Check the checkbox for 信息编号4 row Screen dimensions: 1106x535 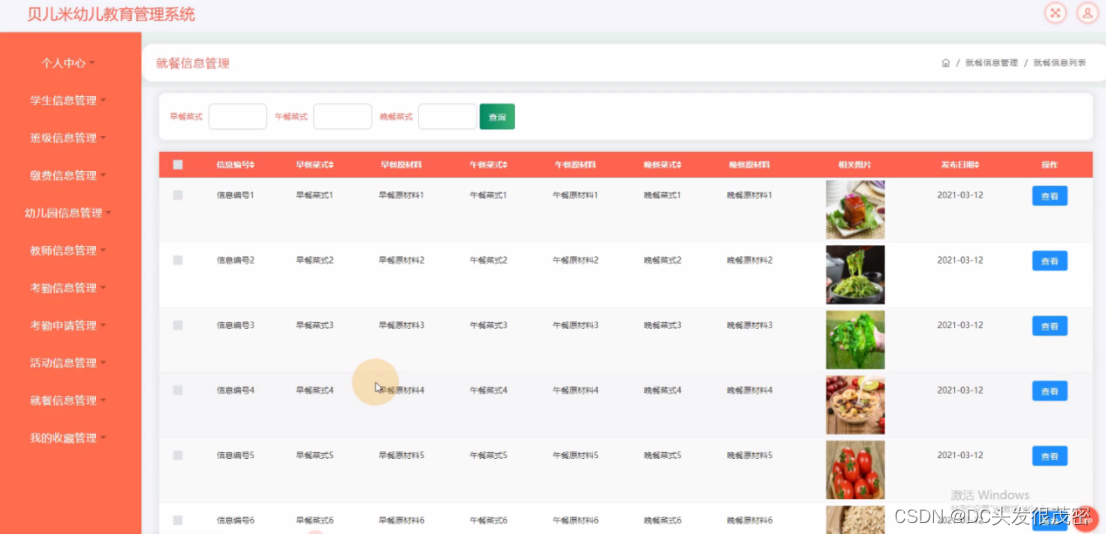[178, 390]
